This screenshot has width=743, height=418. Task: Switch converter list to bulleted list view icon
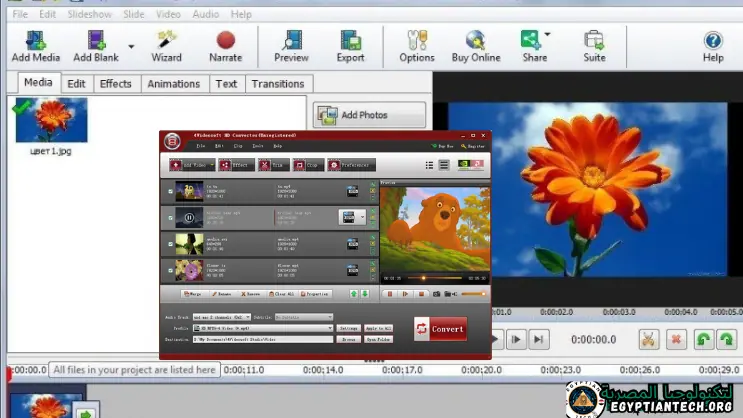pyautogui.click(x=429, y=165)
